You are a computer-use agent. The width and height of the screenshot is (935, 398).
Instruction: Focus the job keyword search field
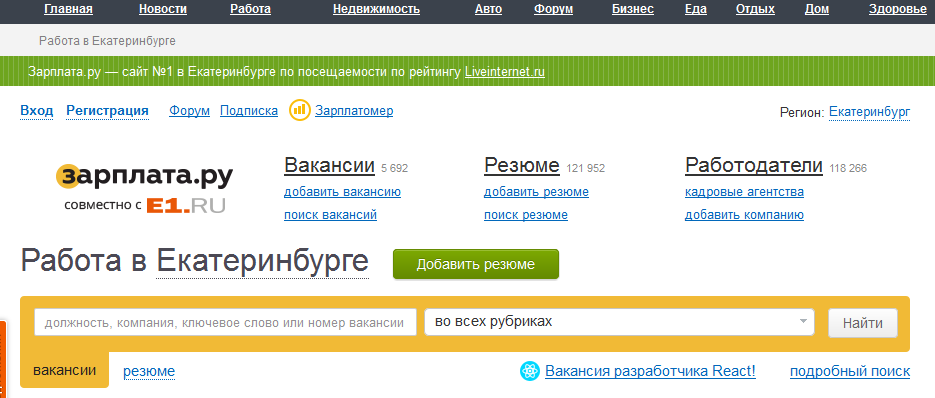point(225,322)
